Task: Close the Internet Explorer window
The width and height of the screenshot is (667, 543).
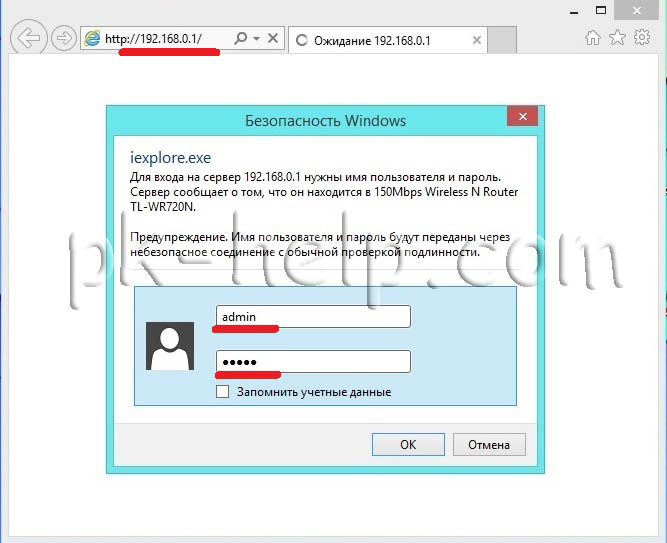Action: point(637,10)
